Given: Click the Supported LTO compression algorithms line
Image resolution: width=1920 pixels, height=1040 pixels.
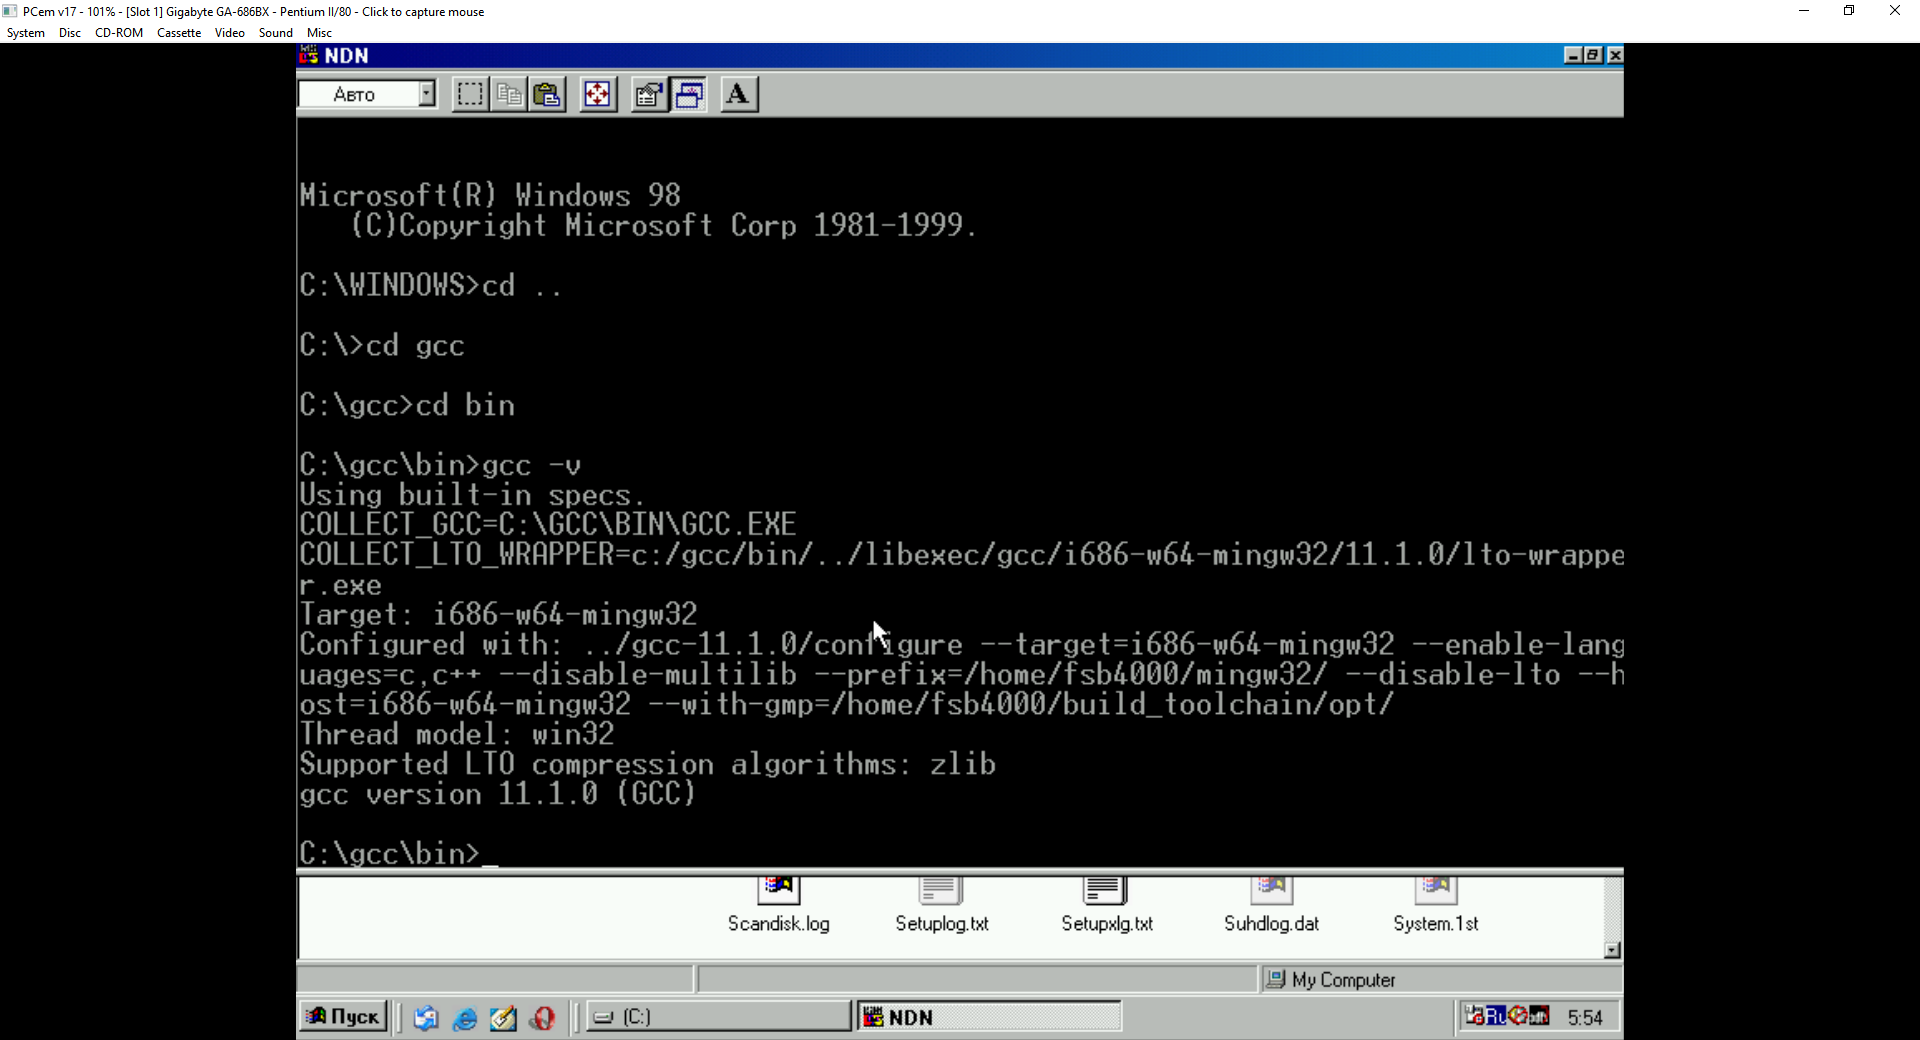Looking at the screenshot, I should coord(647,764).
